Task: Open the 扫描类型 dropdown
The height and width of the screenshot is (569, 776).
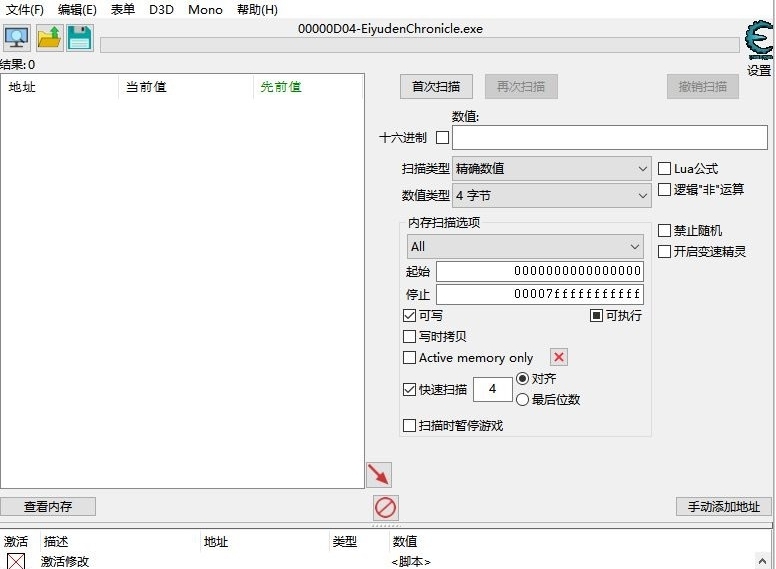Action: click(551, 169)
